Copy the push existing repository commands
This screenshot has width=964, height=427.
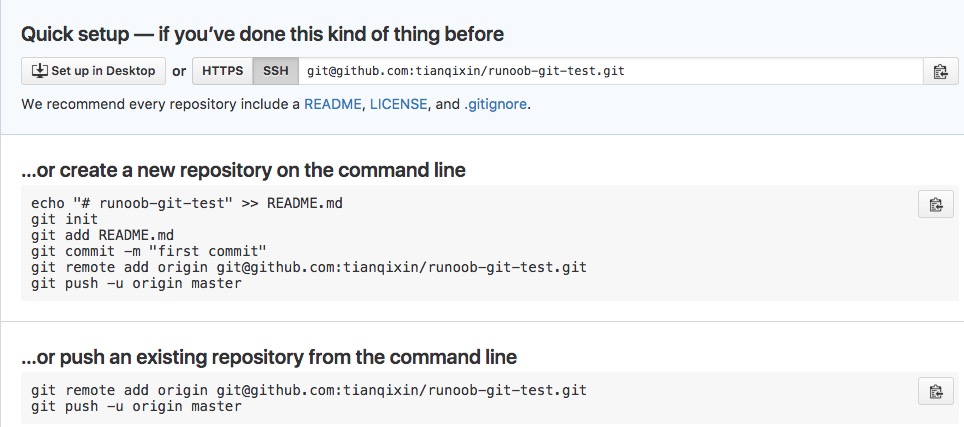pyautogui.click(x=936, y=391)
